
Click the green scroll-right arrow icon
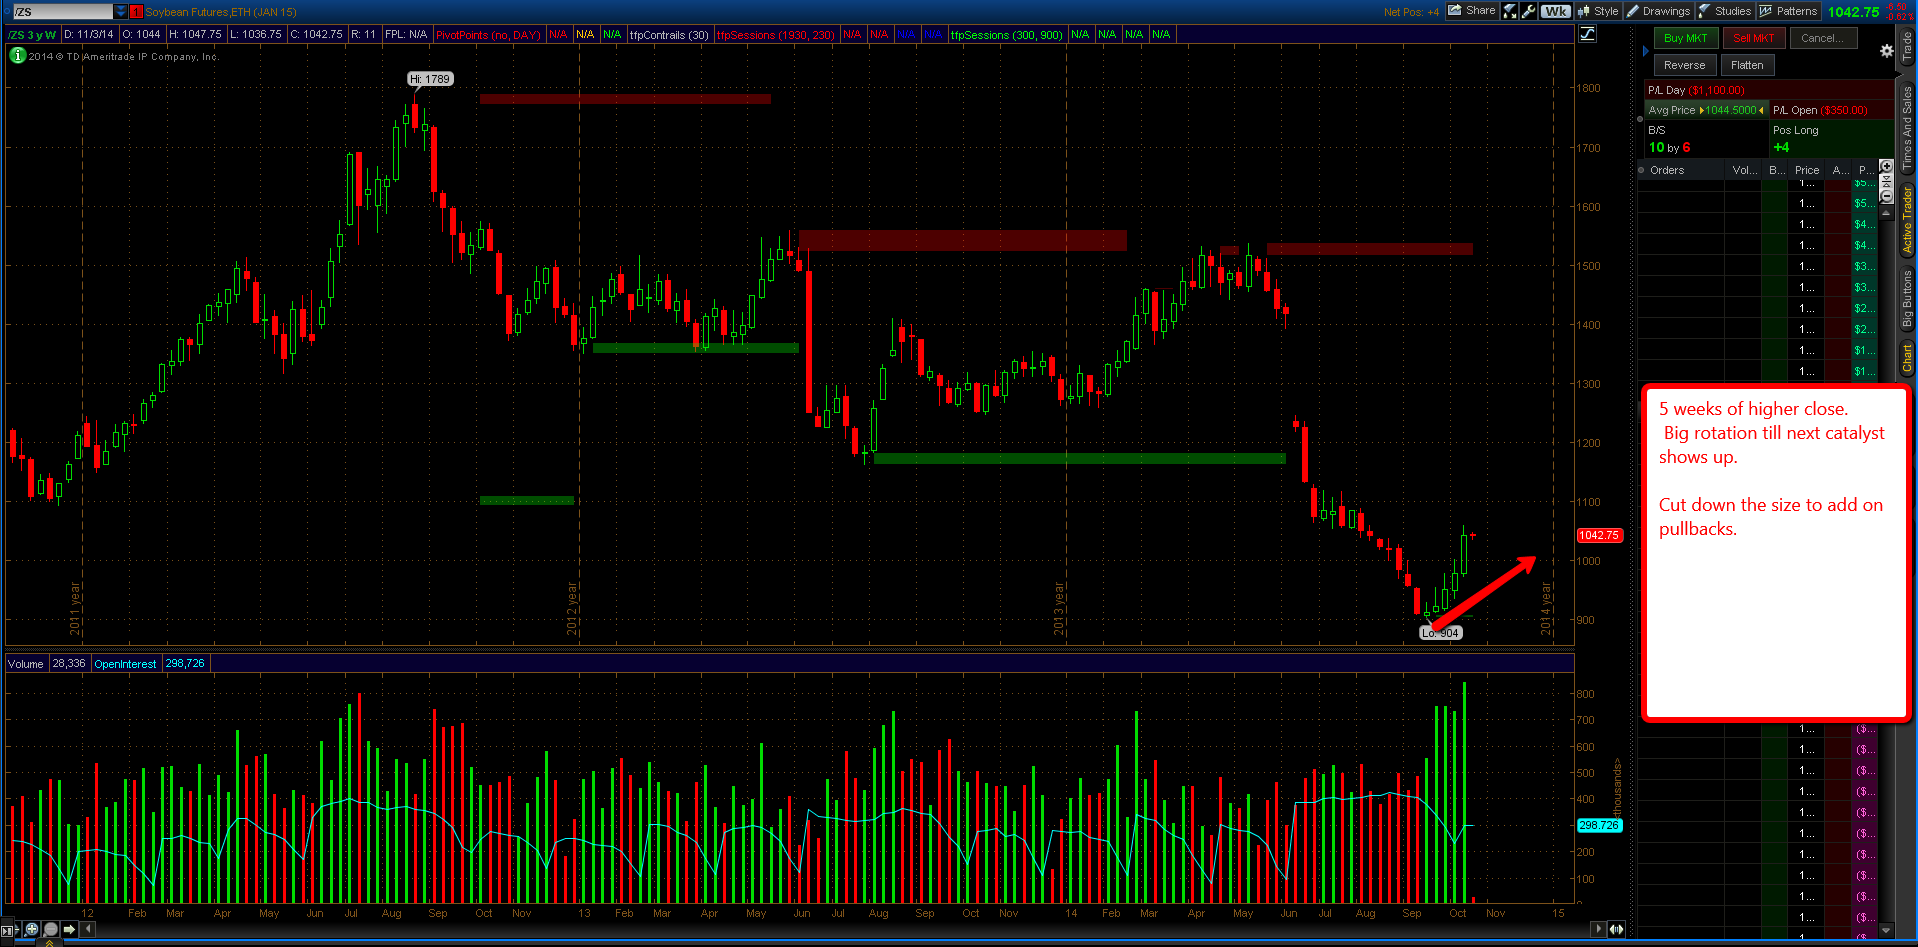69,929
